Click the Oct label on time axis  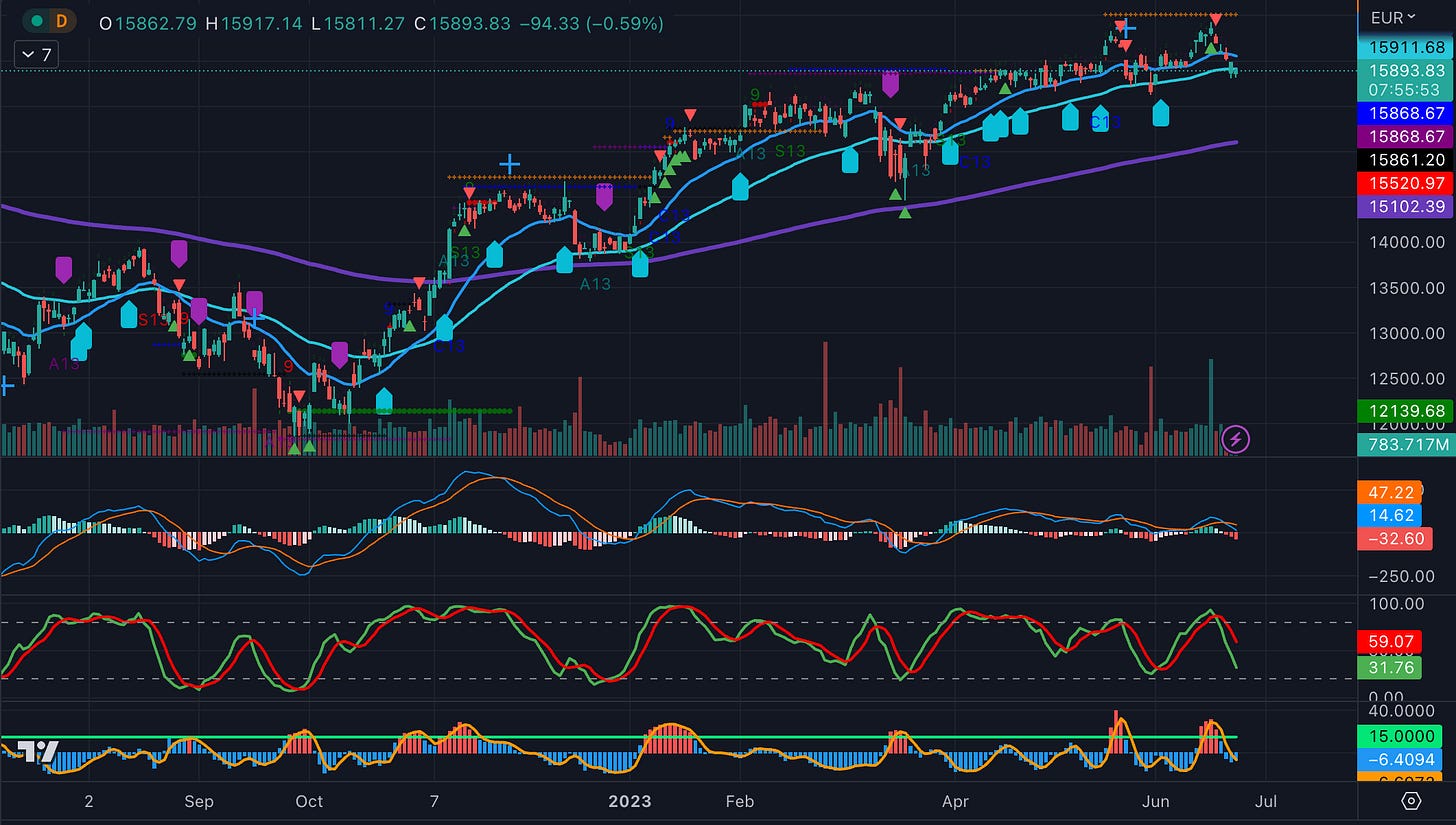tap(310, 801)
